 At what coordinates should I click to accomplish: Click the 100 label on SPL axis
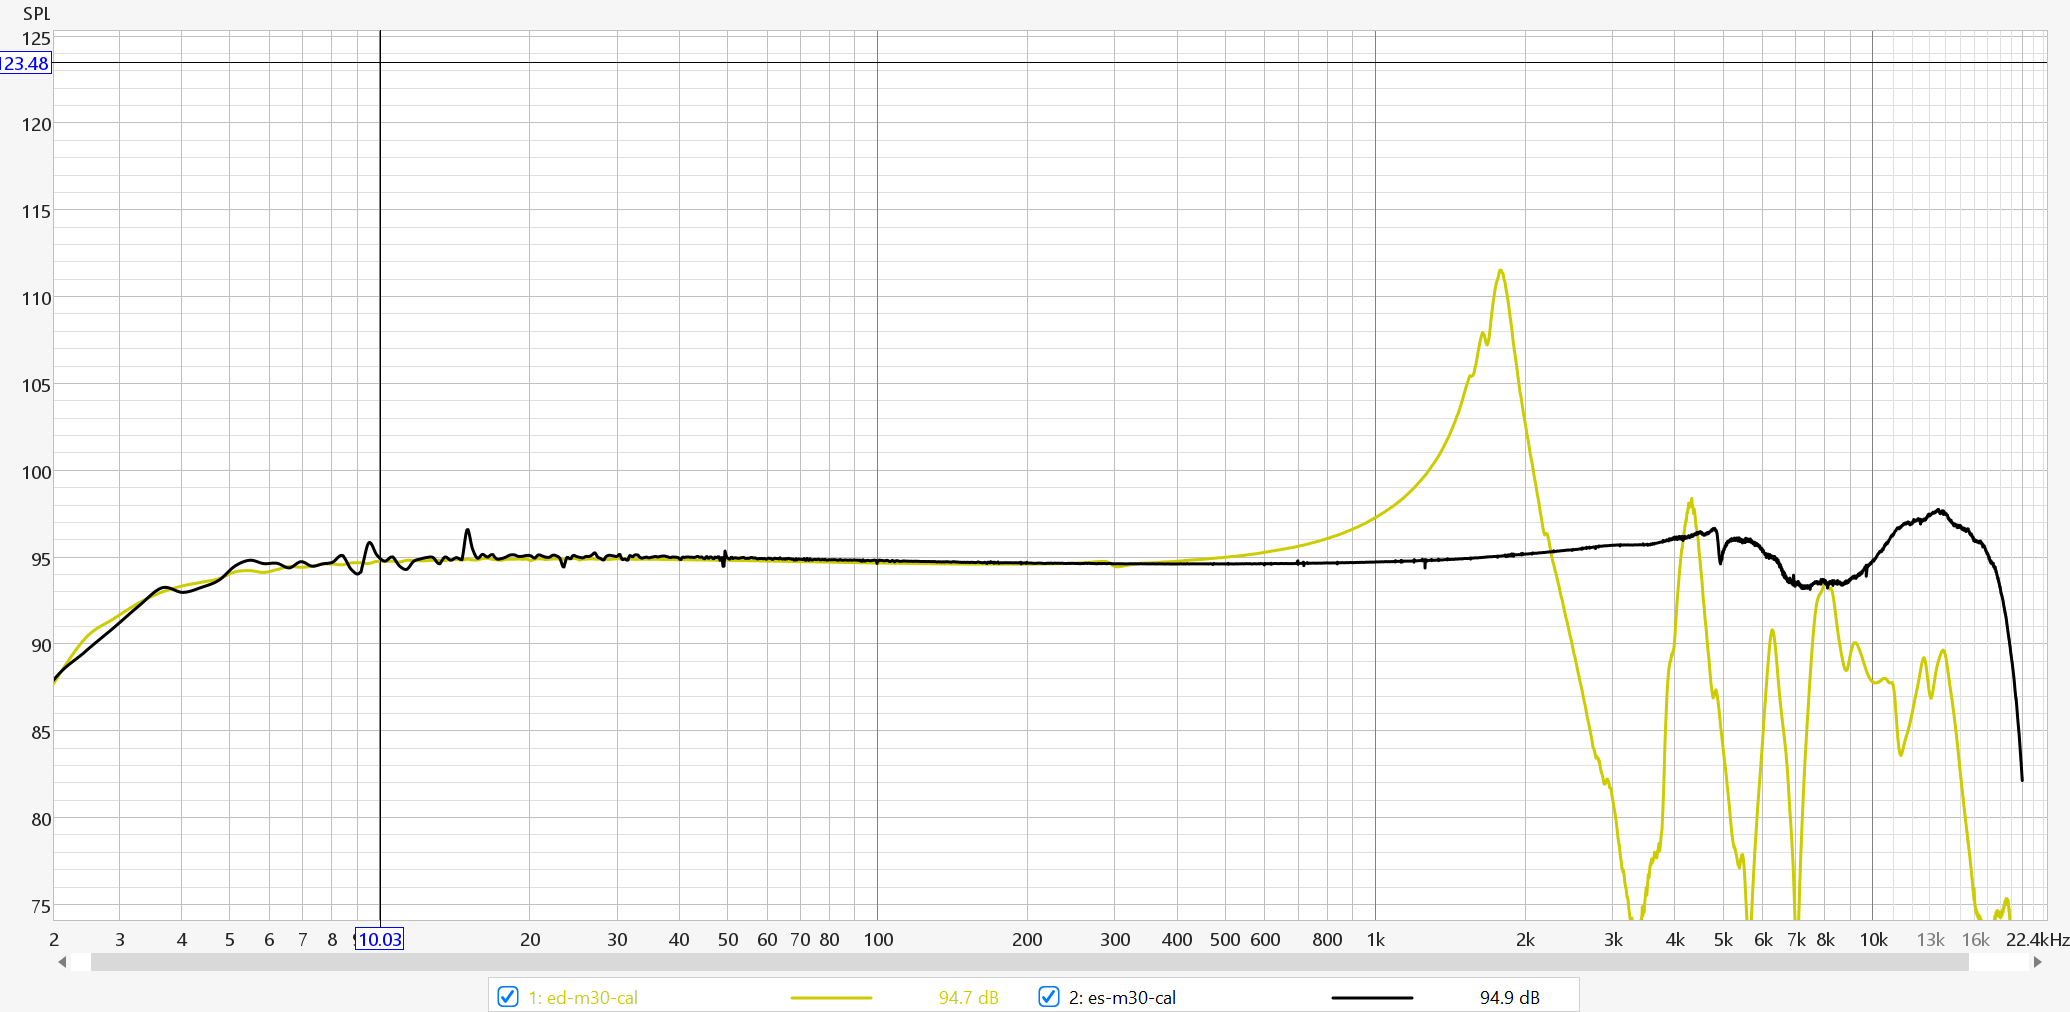36,472
